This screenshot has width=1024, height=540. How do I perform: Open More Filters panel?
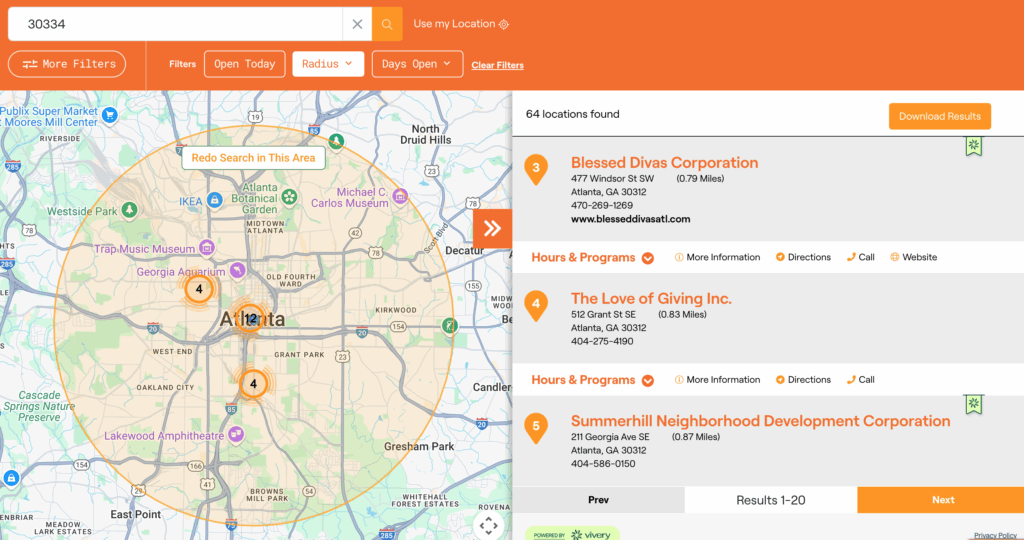pos(67,64)
